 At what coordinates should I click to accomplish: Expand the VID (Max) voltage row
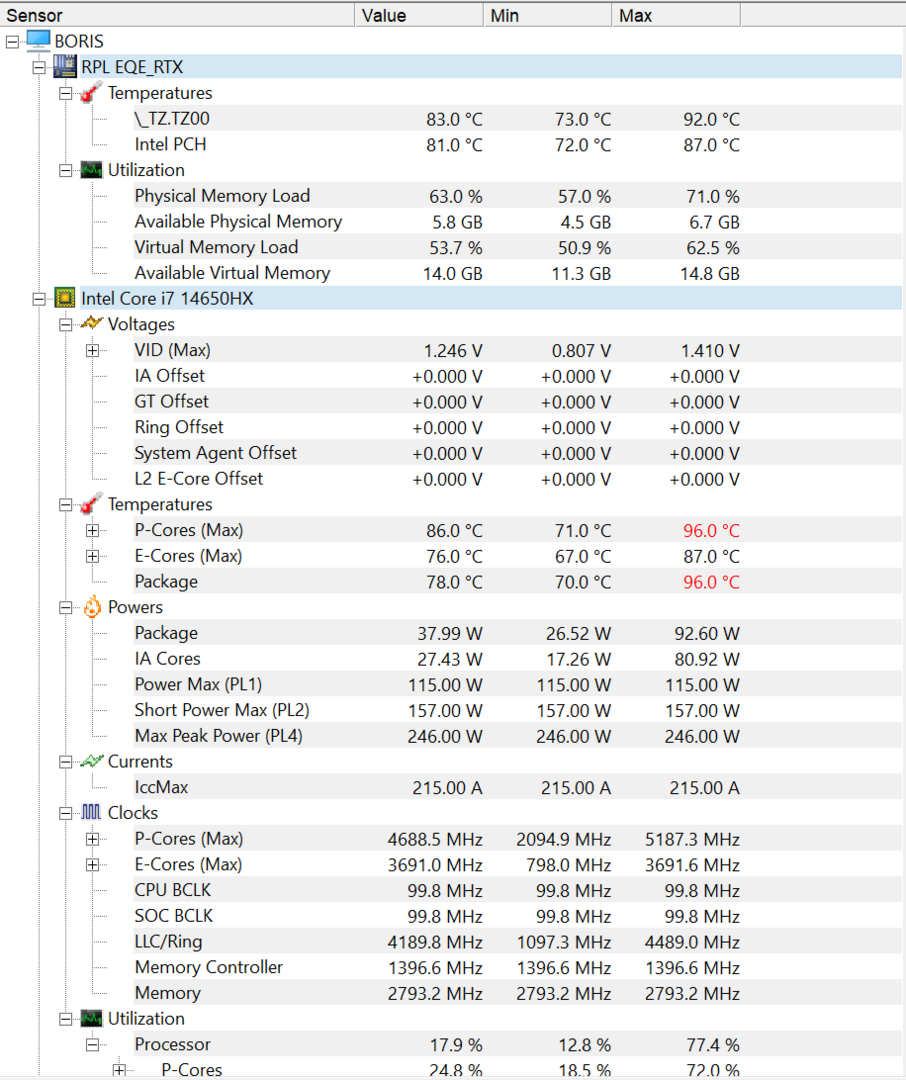pyautogui.click(x=92, y=350)
